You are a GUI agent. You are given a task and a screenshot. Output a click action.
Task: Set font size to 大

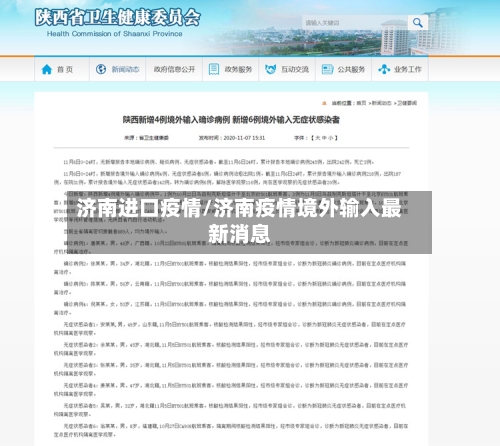[318, 138]
